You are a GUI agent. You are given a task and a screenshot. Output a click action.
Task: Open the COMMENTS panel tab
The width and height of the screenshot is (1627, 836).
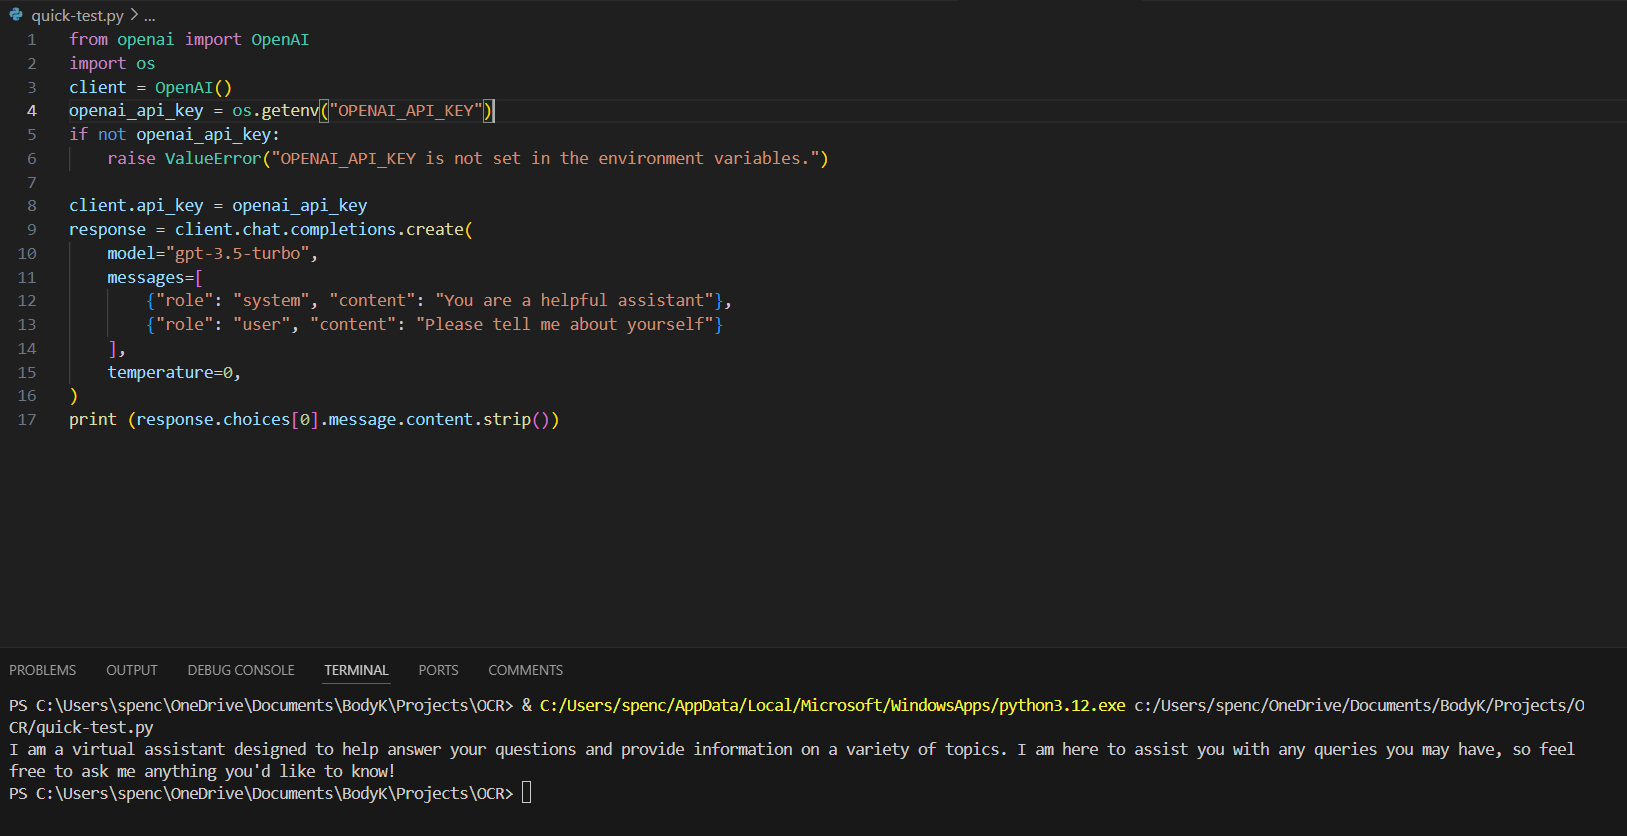click(x=526, y=670)
